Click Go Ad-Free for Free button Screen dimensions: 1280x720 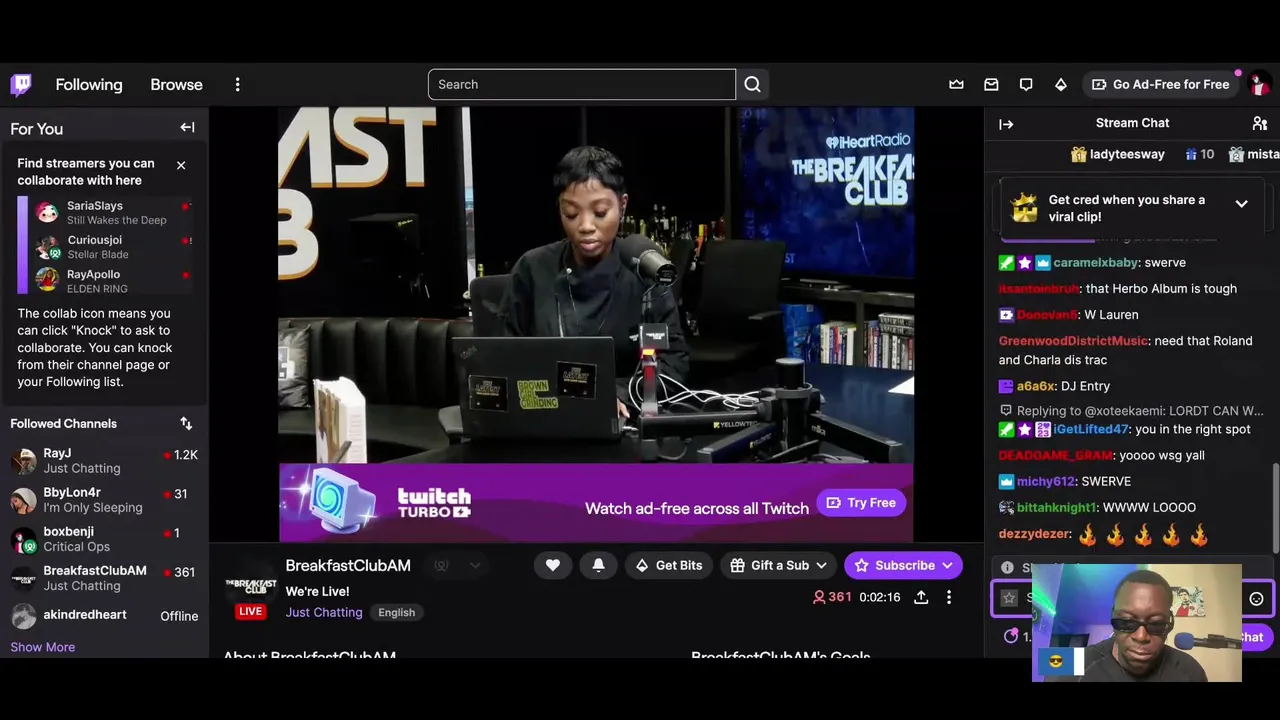[x=1160, y=84]
